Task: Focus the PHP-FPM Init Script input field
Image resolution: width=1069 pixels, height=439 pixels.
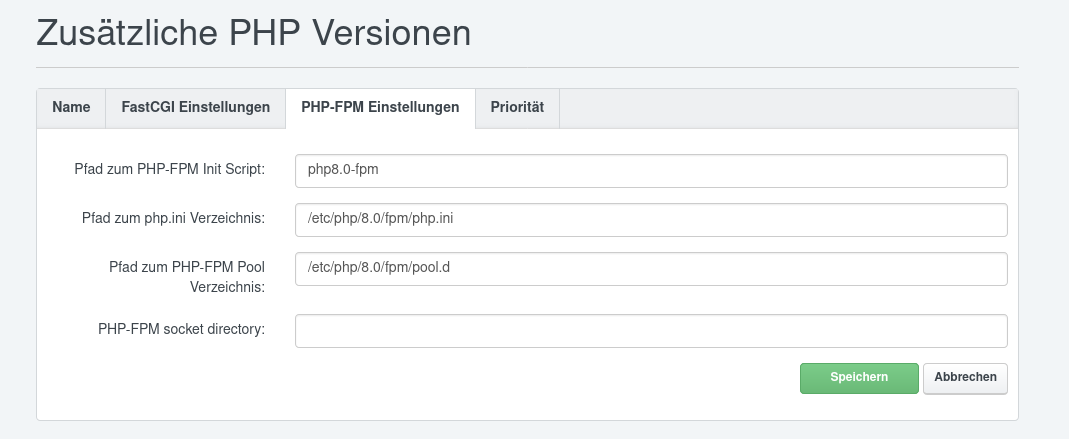Action: coord(650,170)
